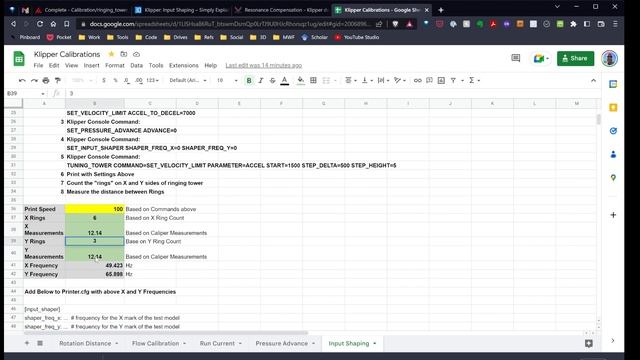Screen dimensions: 640x360
Task: Open the Explore button at bottom right
Action: click(x=588, y=343)
